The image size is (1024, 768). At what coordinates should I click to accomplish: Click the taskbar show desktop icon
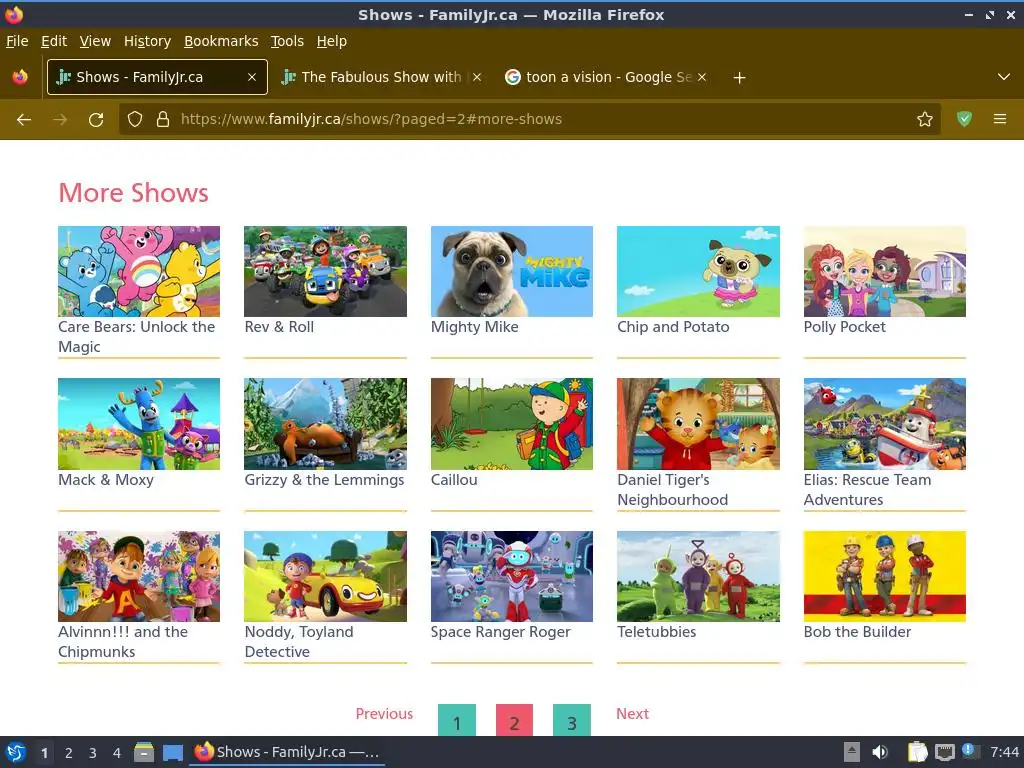point(172,752)
